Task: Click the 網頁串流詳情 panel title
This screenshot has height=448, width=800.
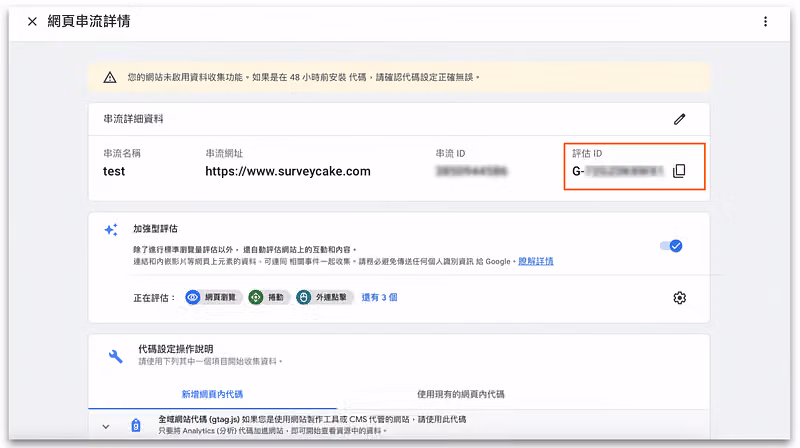Action: click(x=89, y=21)
